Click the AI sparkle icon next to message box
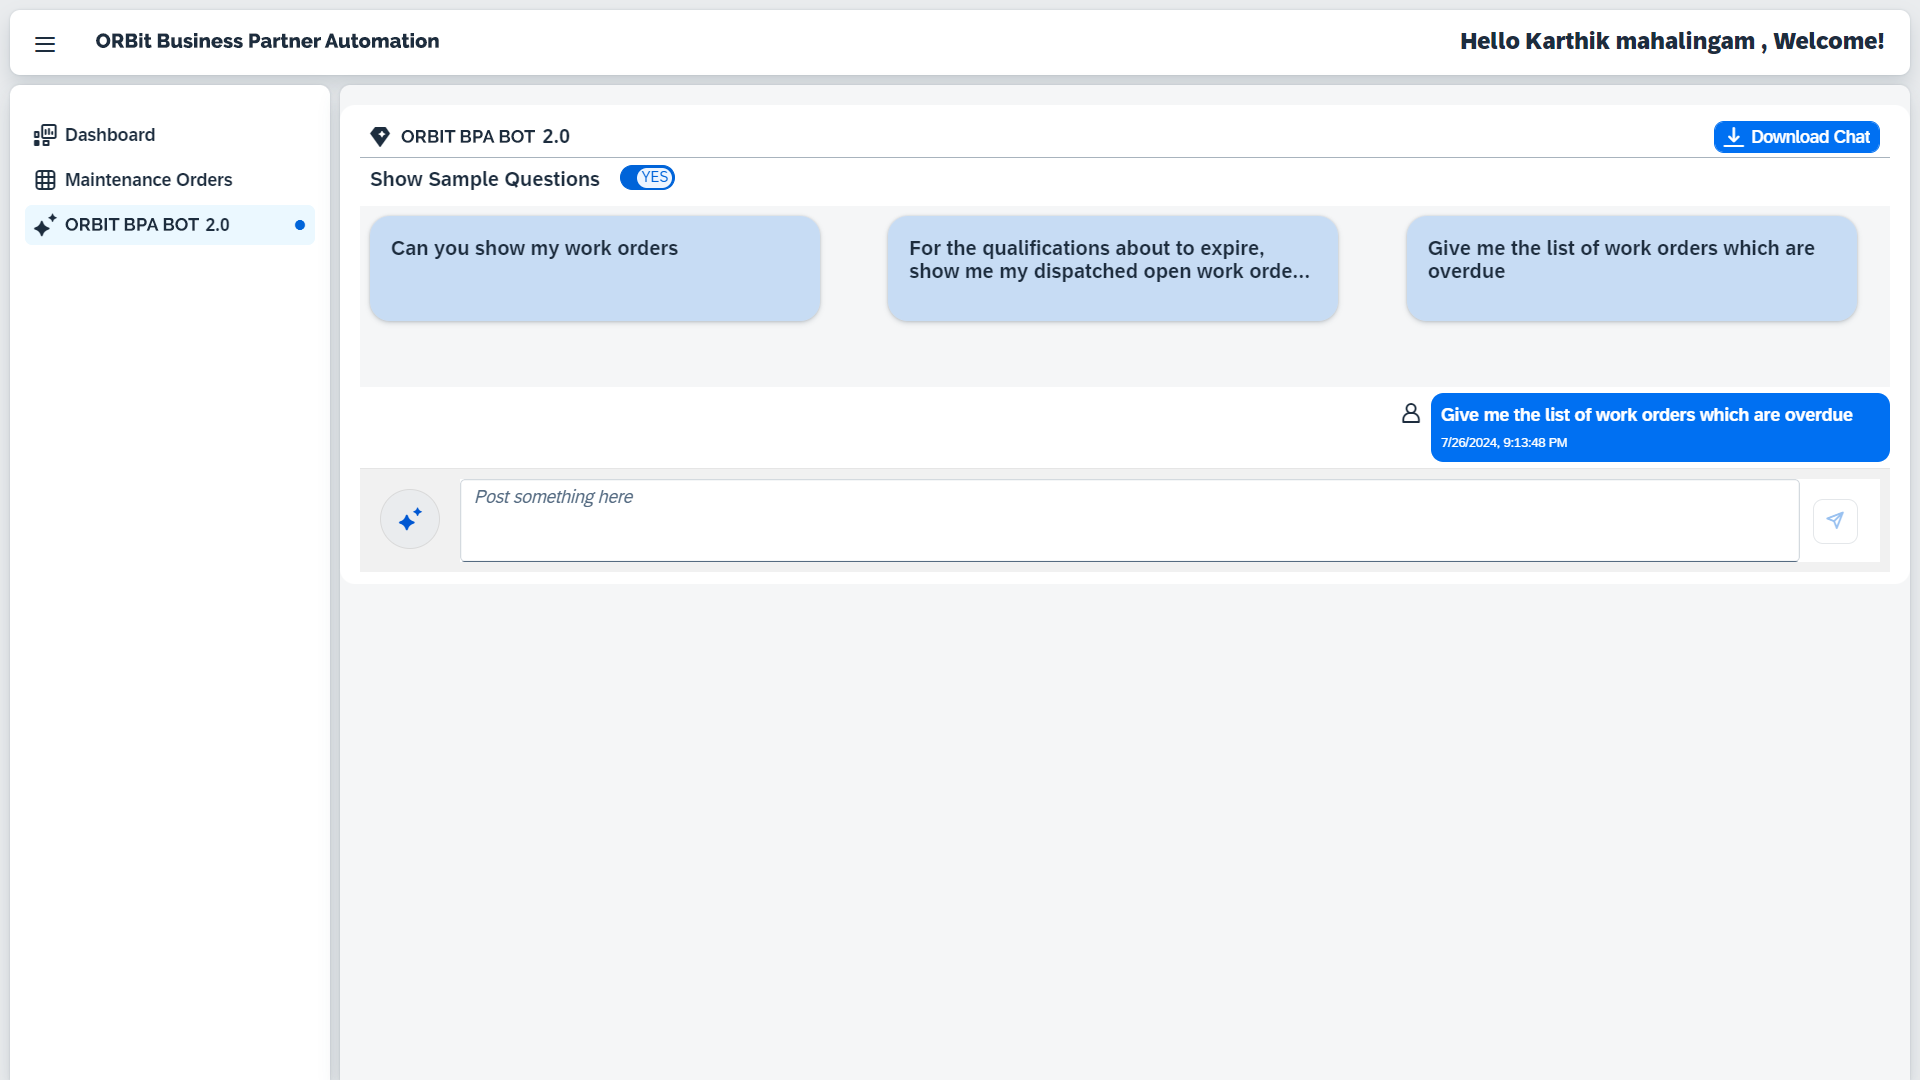Viewport: 1920px width, 1080px height. 409,519
